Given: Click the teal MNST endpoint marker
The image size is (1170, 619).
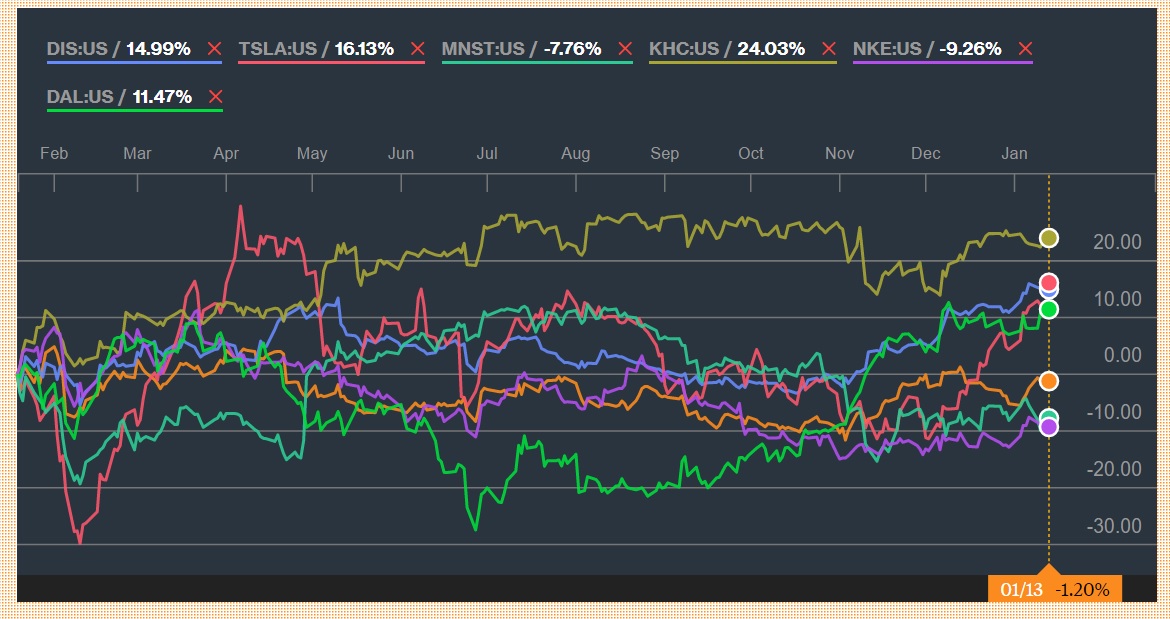Looking at the screenshot, I should (x=1049, y=417).
